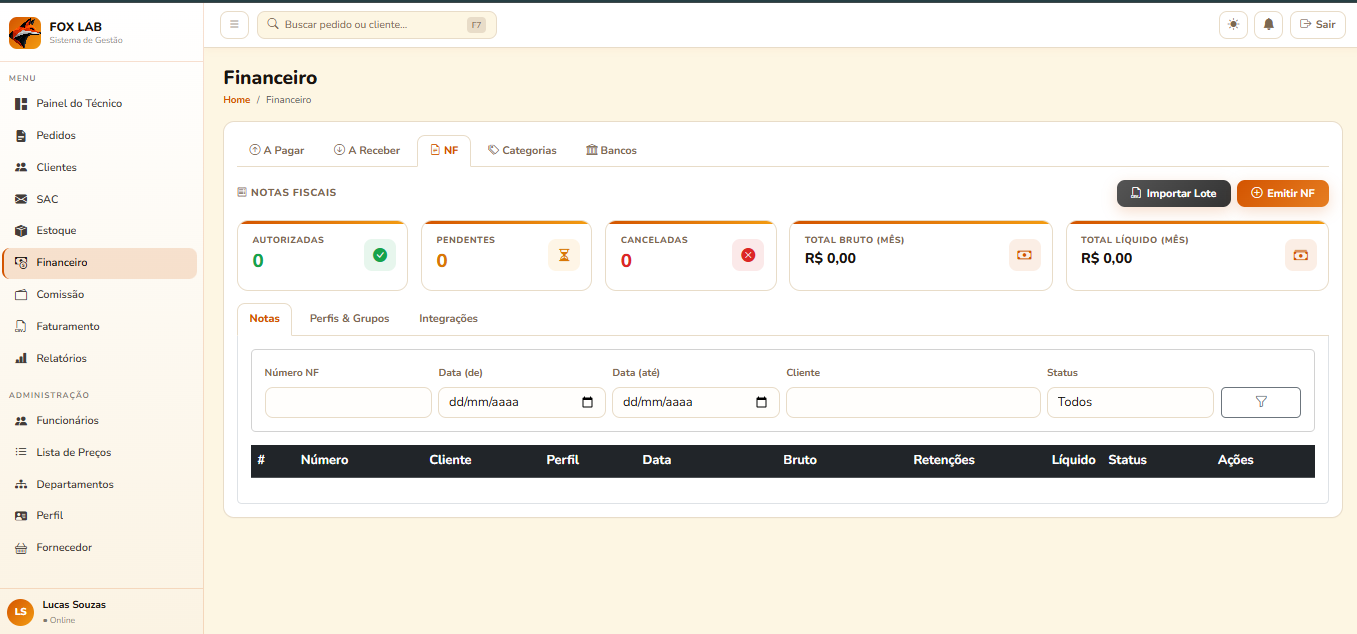Click the filter funnel icon button
Viewport: 1357px width, 634px height.
[x=1260, y=402]
